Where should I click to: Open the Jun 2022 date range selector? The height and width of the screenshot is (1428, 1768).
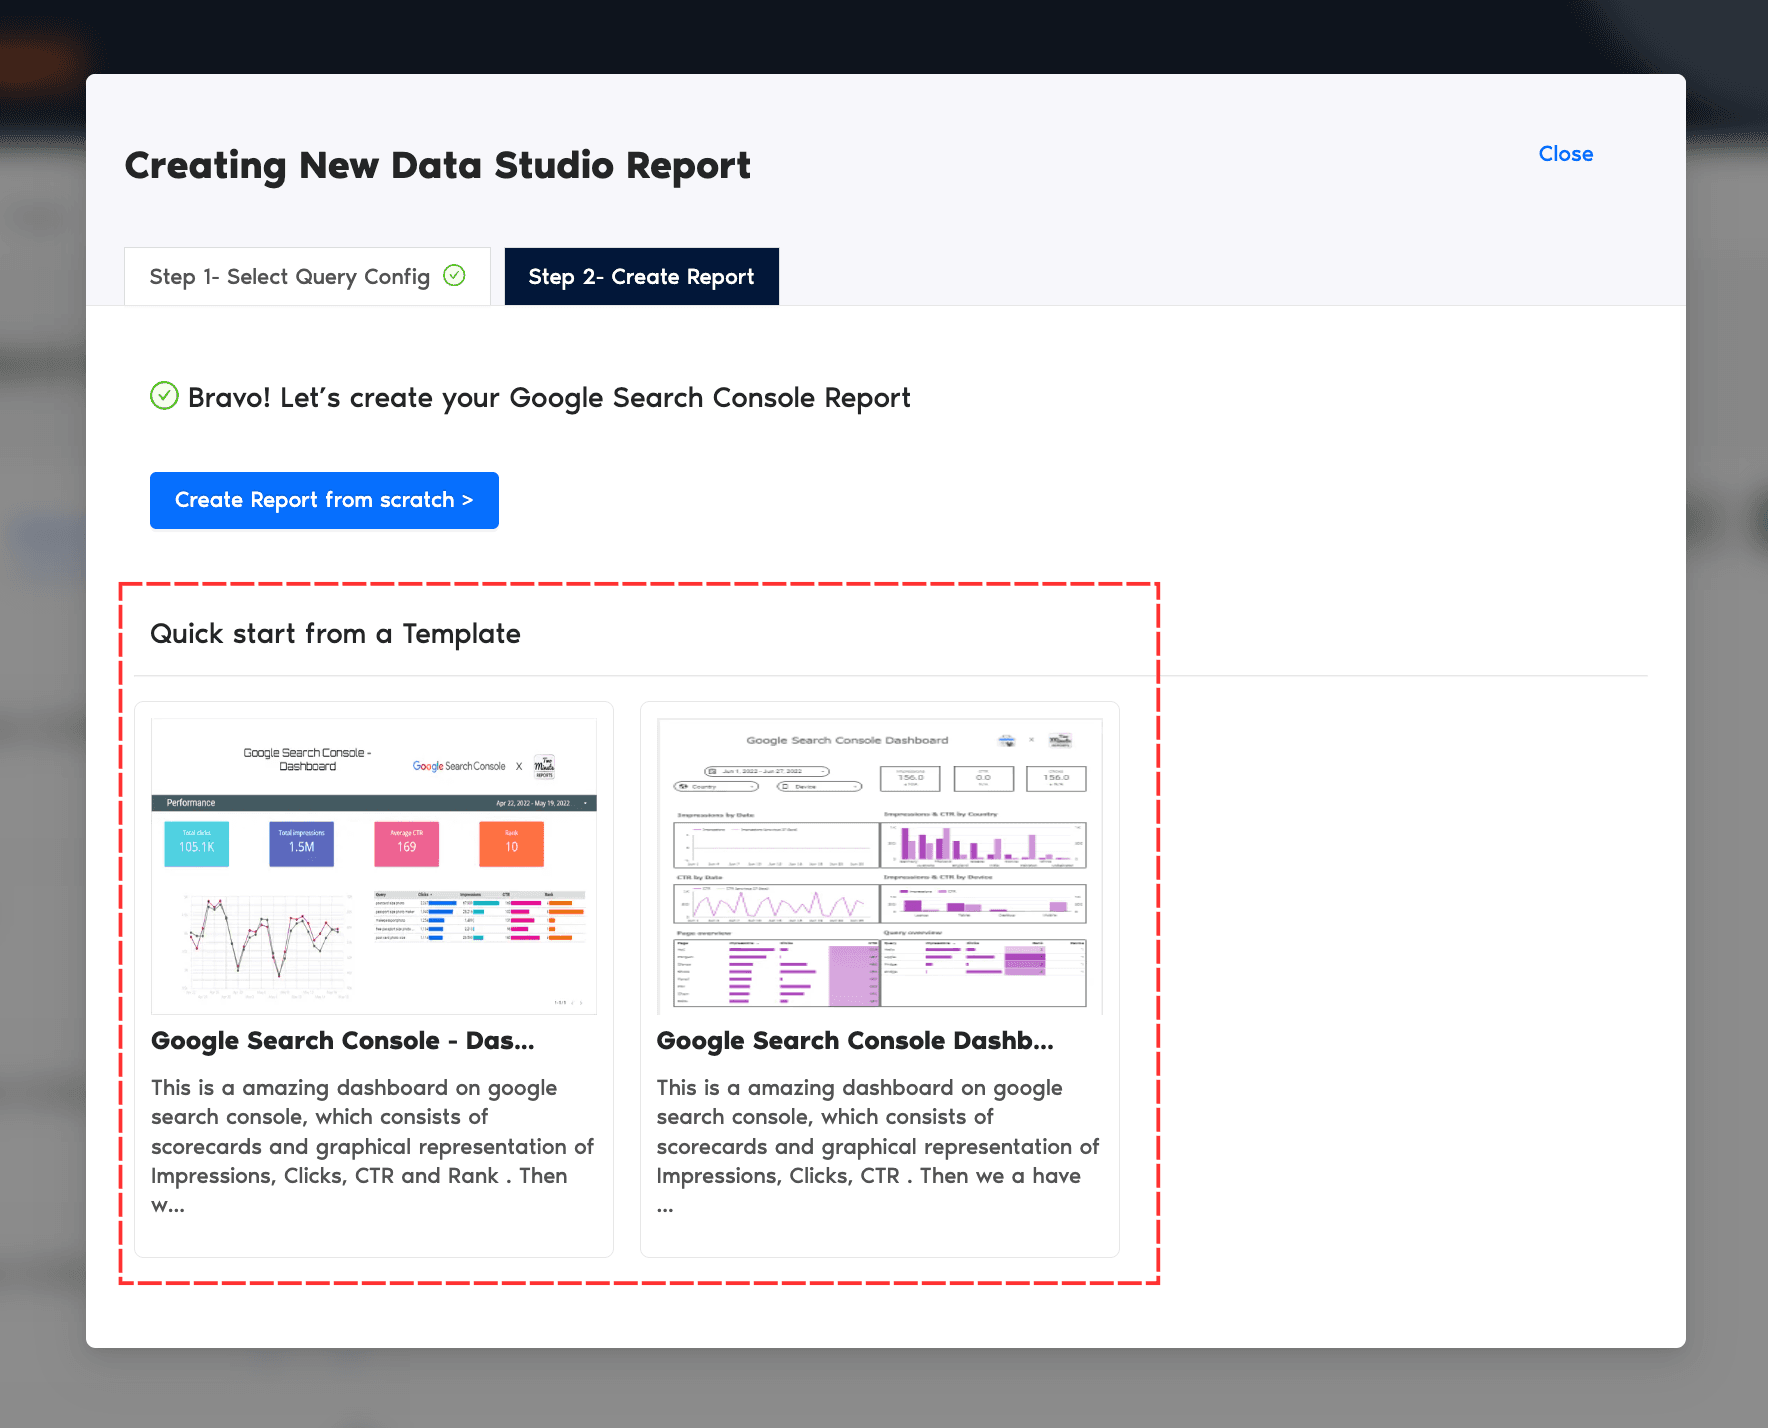point(766,771)
